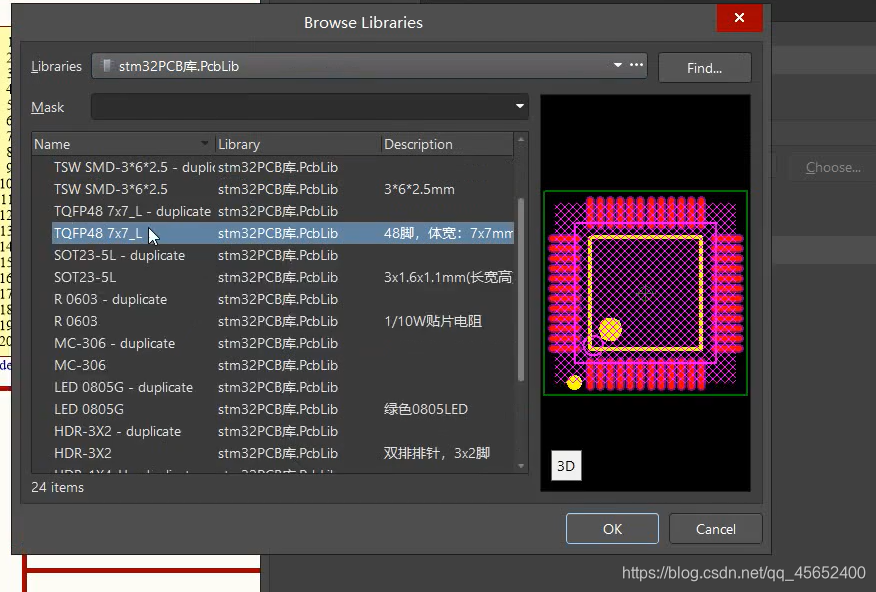Viewport: 876px width, 592px height.
Task: Open the ellipsis menu next to Libraries
Action: click(636, 66)
